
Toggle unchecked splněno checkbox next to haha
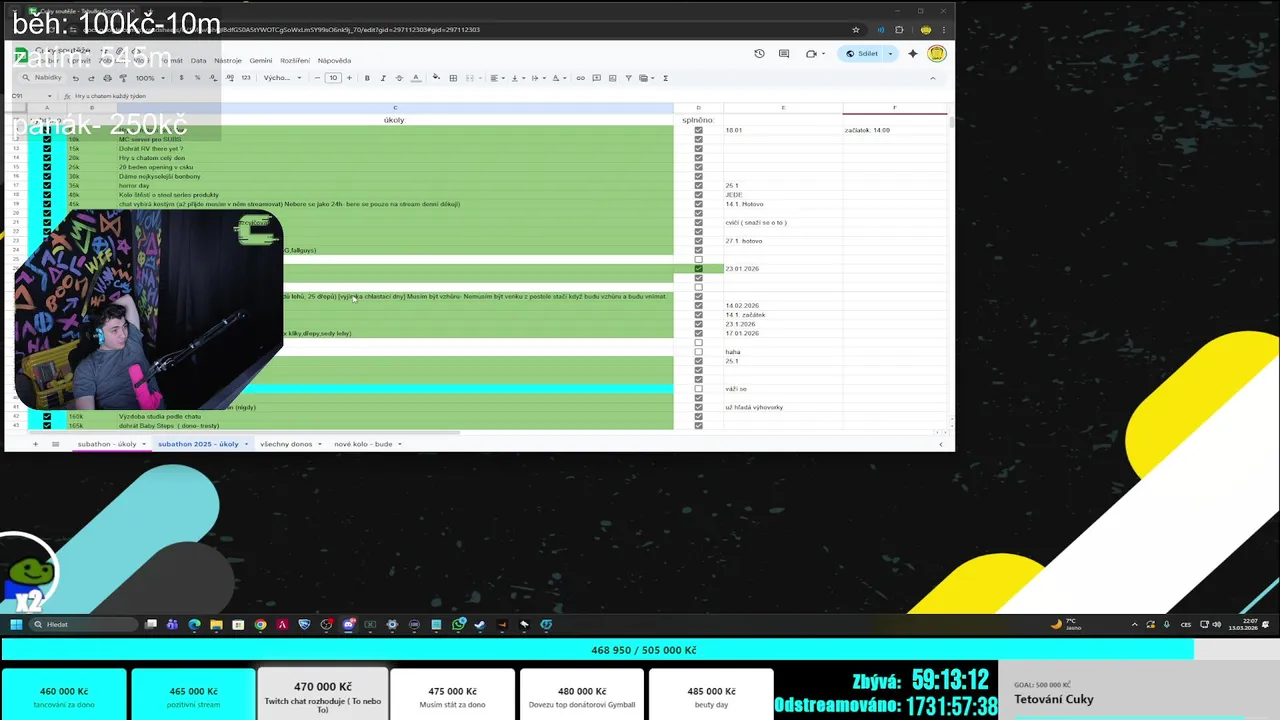click(x=698, y=352)
